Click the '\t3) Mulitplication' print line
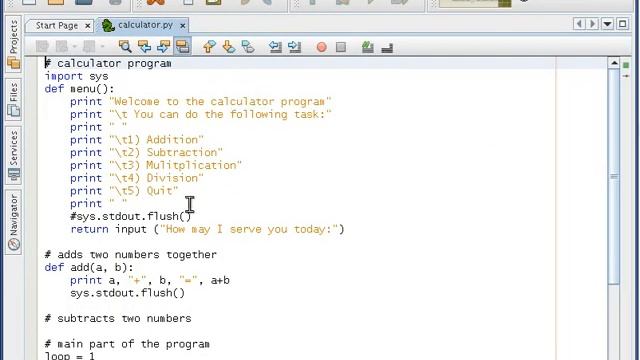This screenshot has height=360, width=640. pos(156,165)
